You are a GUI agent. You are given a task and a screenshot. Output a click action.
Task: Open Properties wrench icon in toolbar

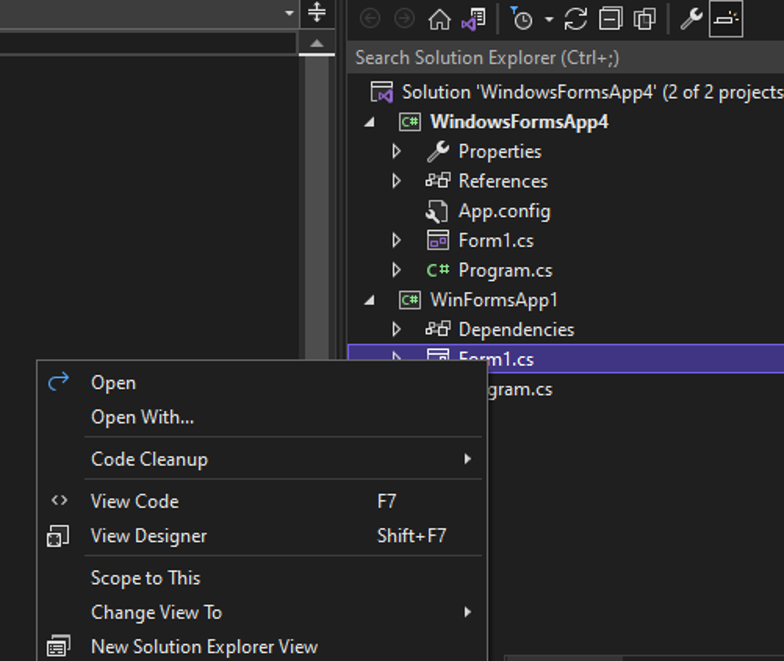tap(692, 20)
